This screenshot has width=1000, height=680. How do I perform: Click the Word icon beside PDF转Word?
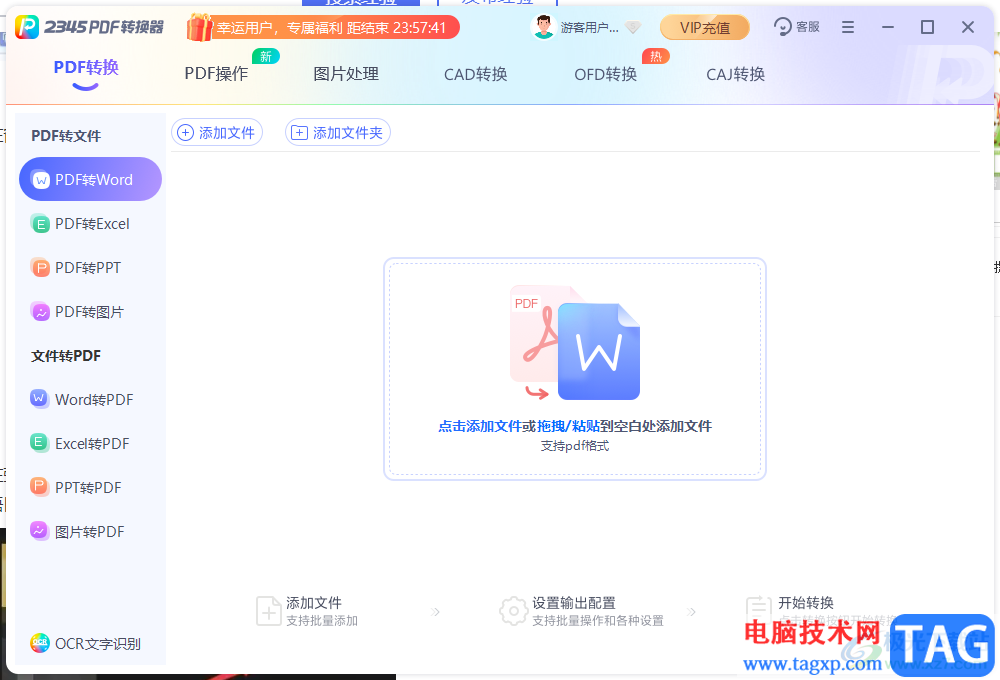tap(41, 180)
